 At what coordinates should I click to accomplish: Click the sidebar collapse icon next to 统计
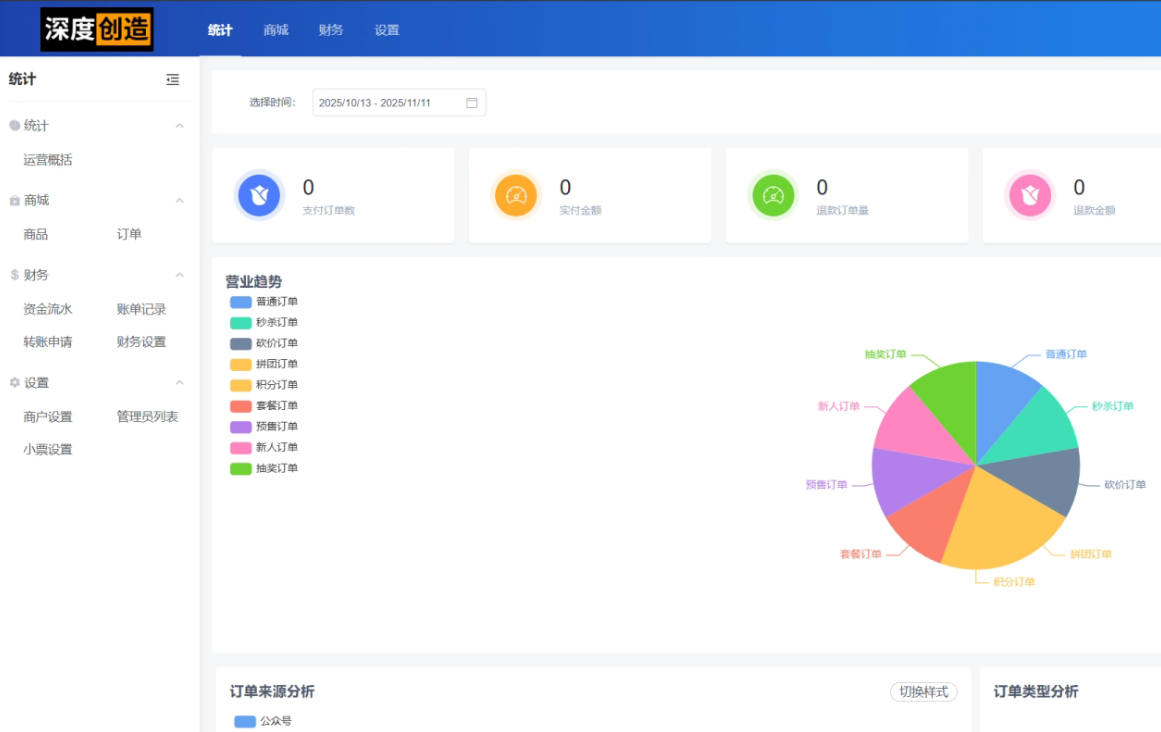pos(173,80)
